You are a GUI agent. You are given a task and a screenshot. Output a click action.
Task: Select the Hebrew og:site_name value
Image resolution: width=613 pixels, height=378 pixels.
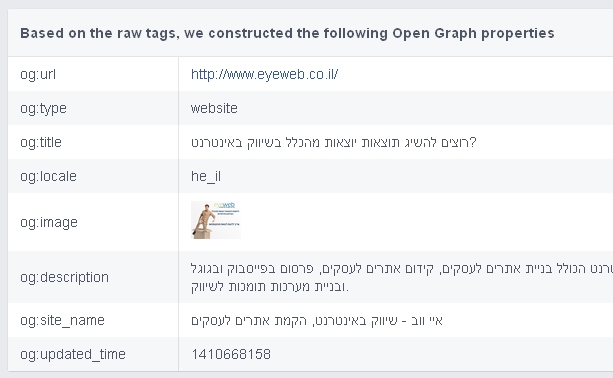tap(317, 321)
